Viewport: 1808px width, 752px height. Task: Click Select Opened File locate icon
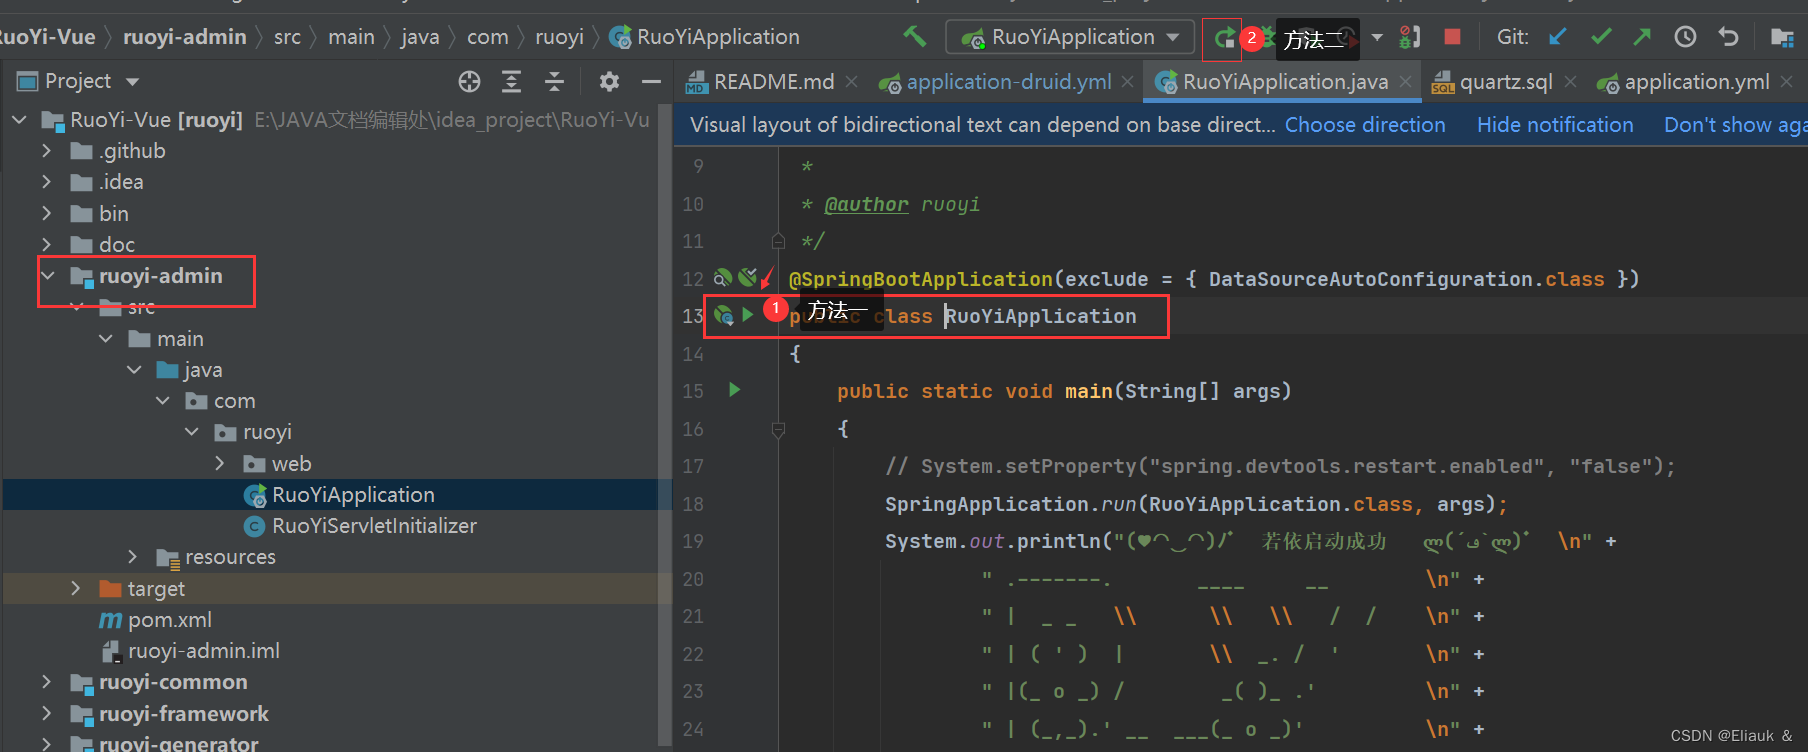coord(469,81)
